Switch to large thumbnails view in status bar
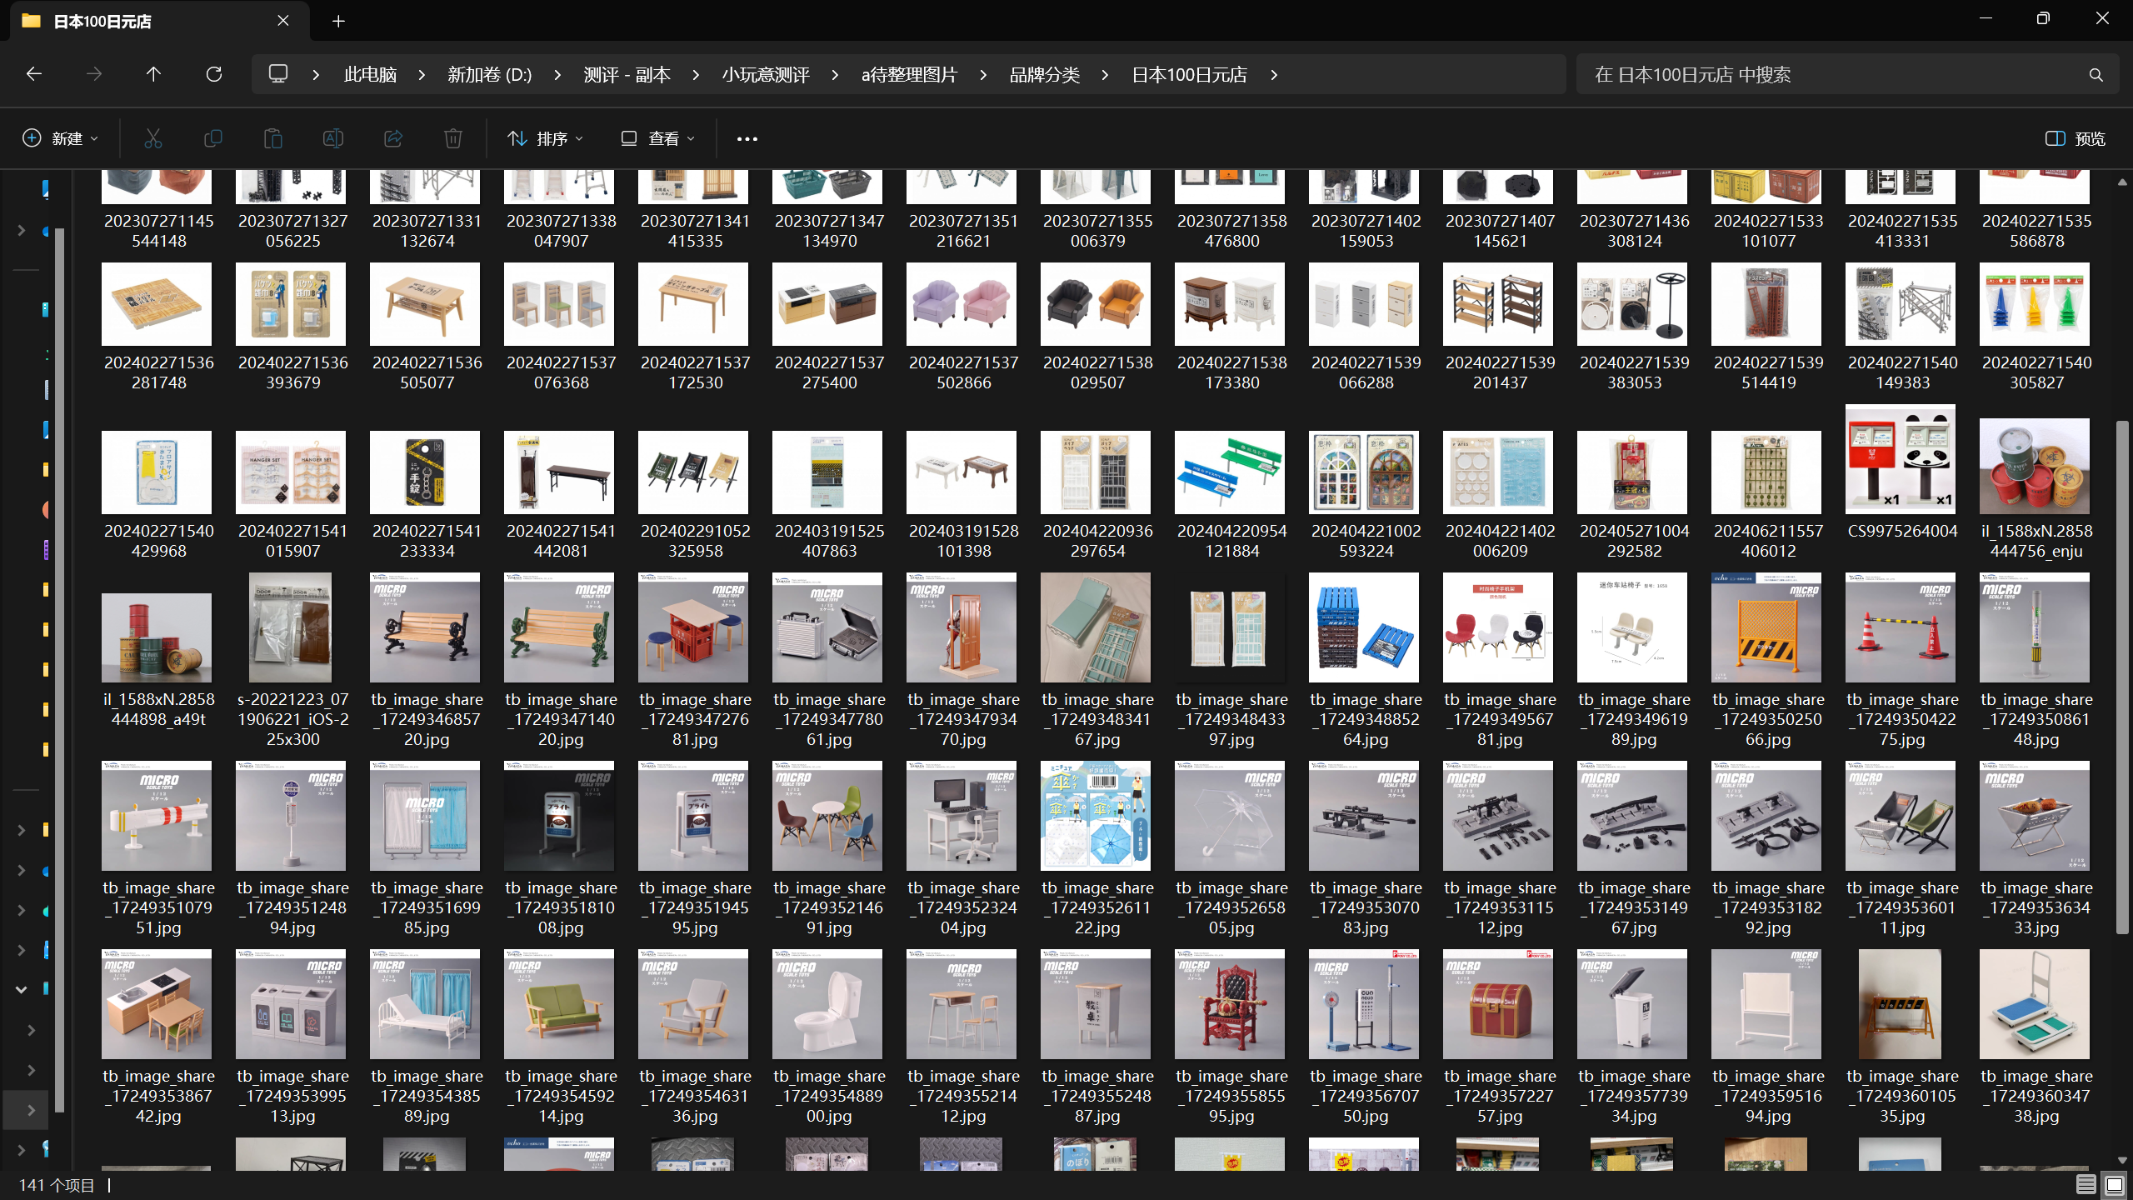Screen dimensions: 2133x1200 click(x=2114, y=1185)
